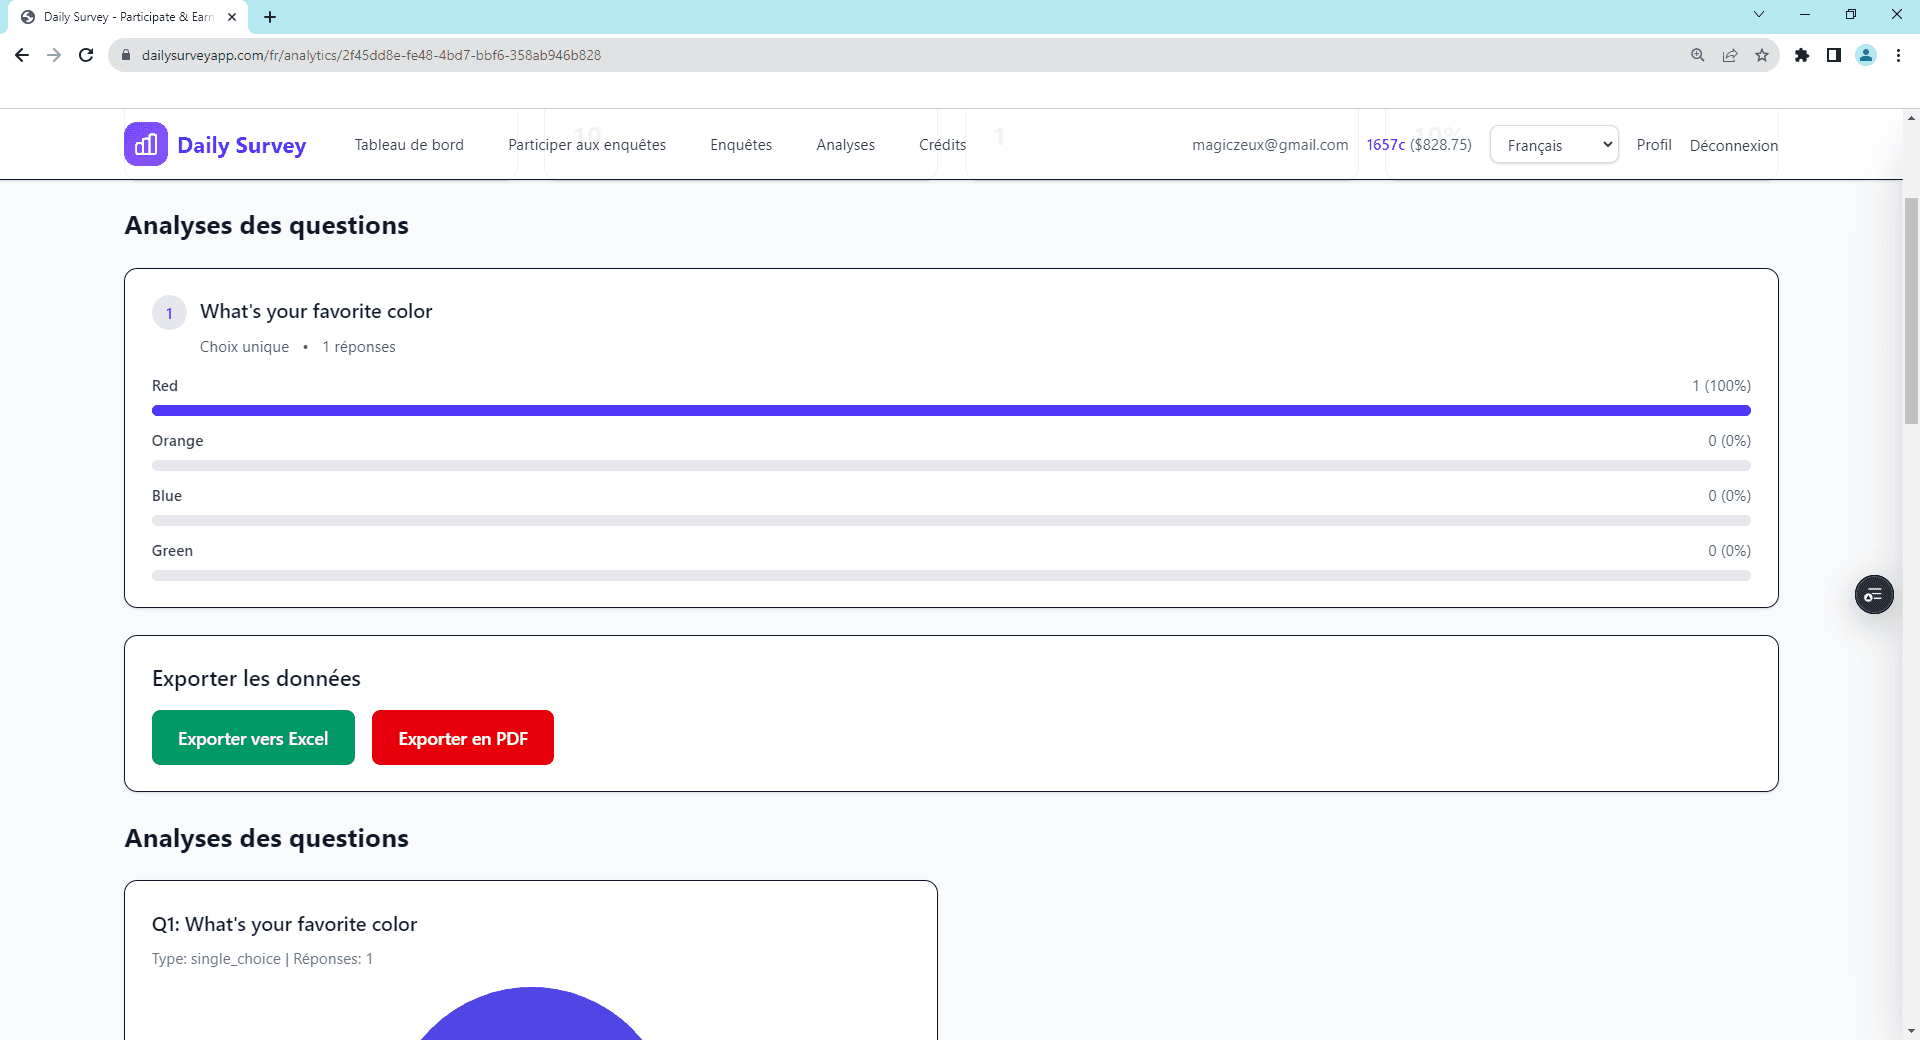1920x1040 pixels.
Task: Bookmark this page with the star icon
Action: (x=1763, y=55)
